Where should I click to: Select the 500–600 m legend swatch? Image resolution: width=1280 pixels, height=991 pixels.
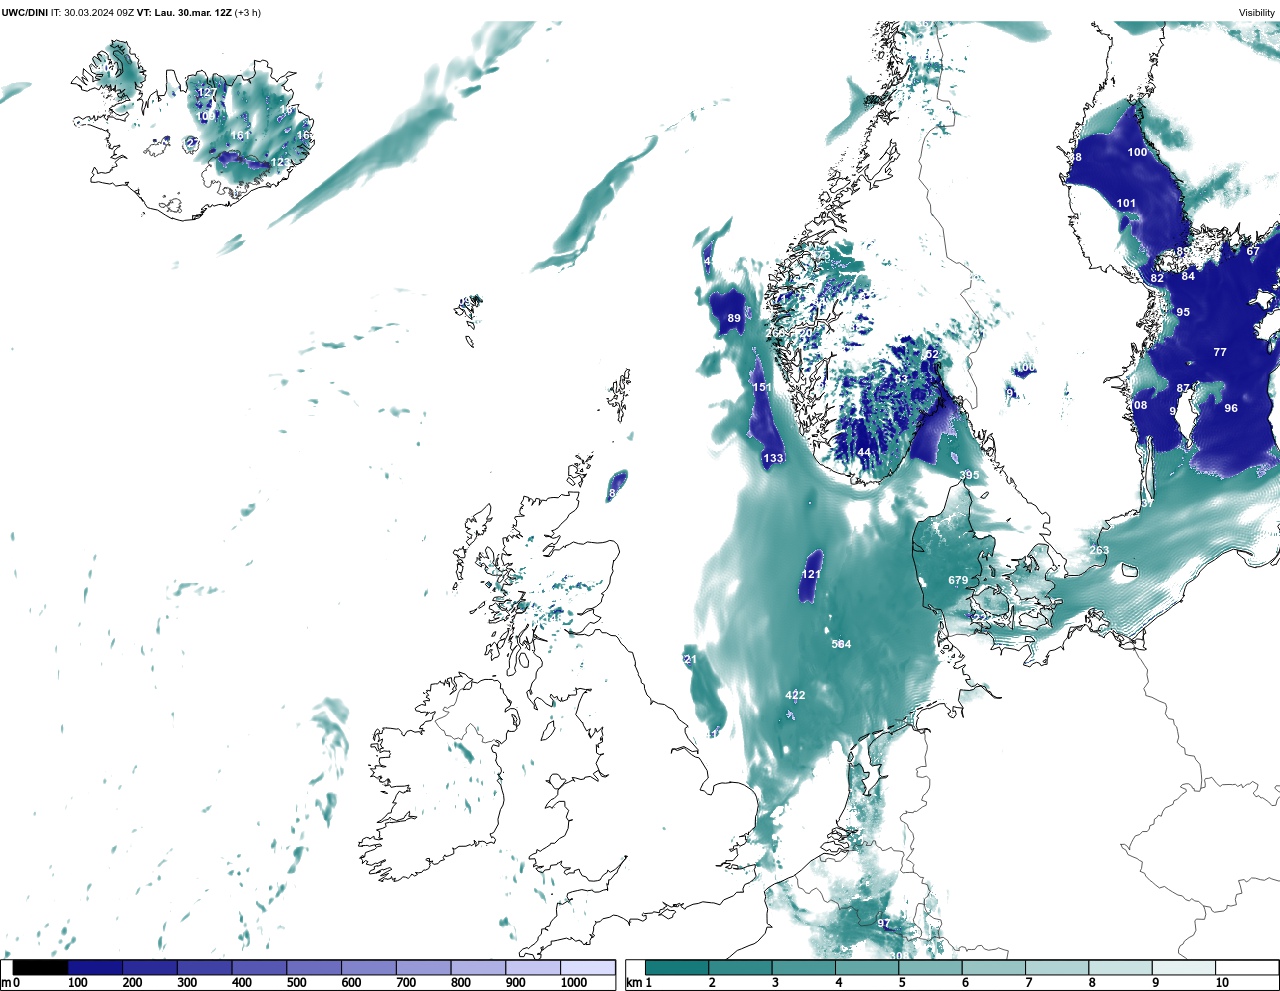pyautogui.click(x=314, y=967)
